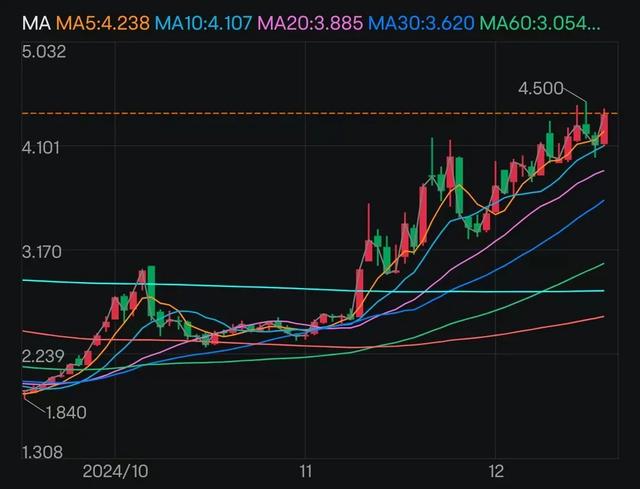Click the 4.500 high price annotation

click(540, 89)
